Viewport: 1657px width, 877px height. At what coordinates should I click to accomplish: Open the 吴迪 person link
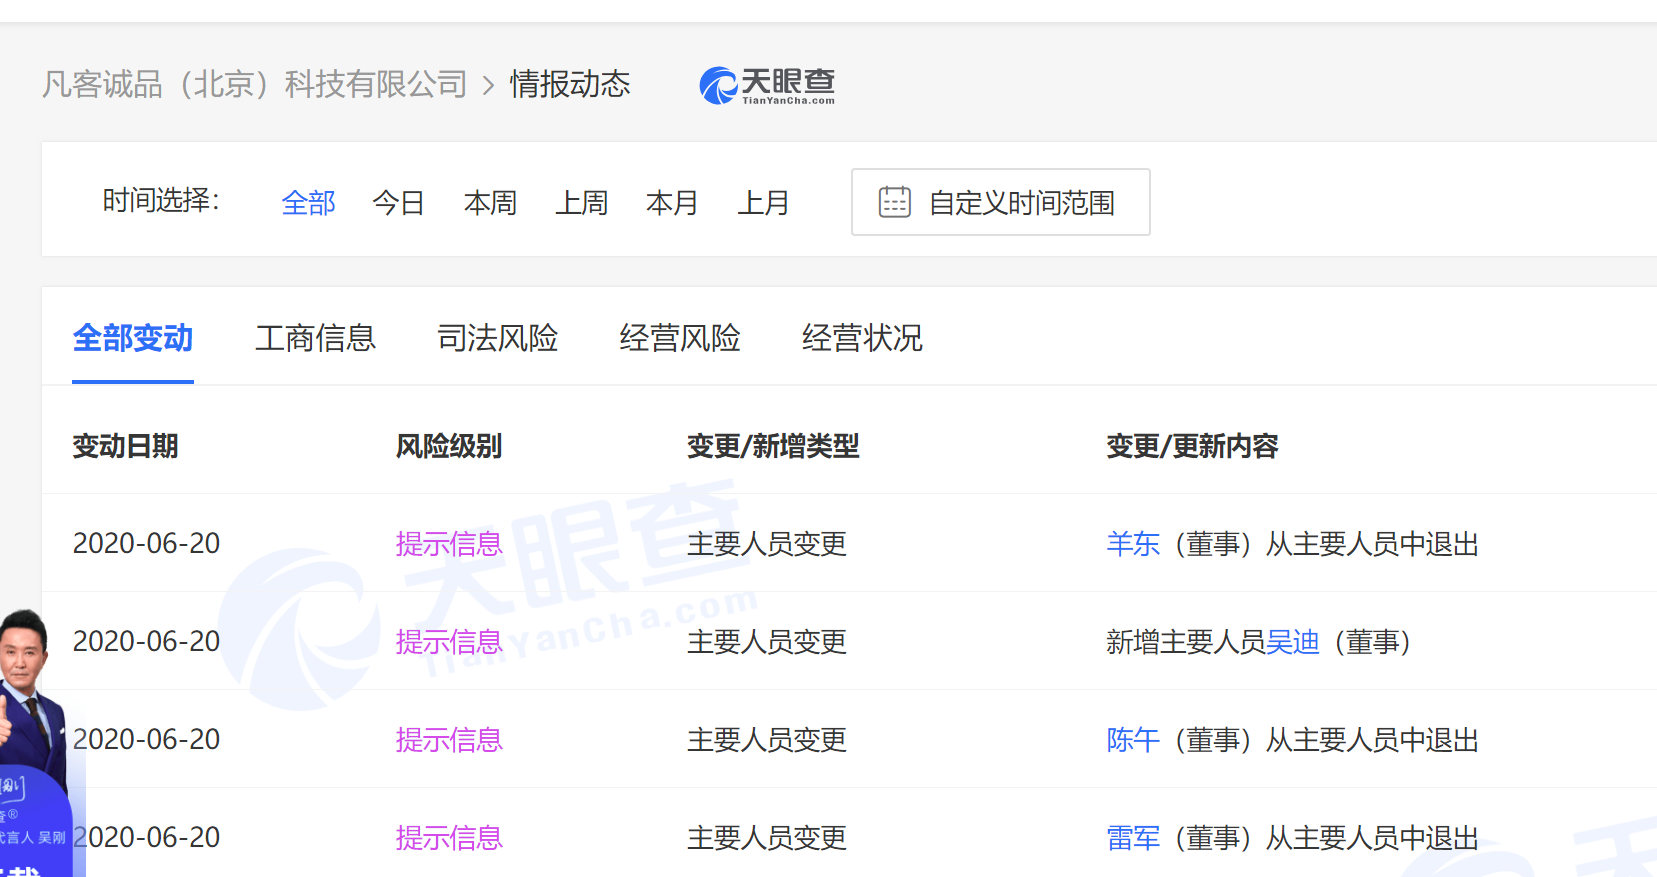[x=1293, y=642]
